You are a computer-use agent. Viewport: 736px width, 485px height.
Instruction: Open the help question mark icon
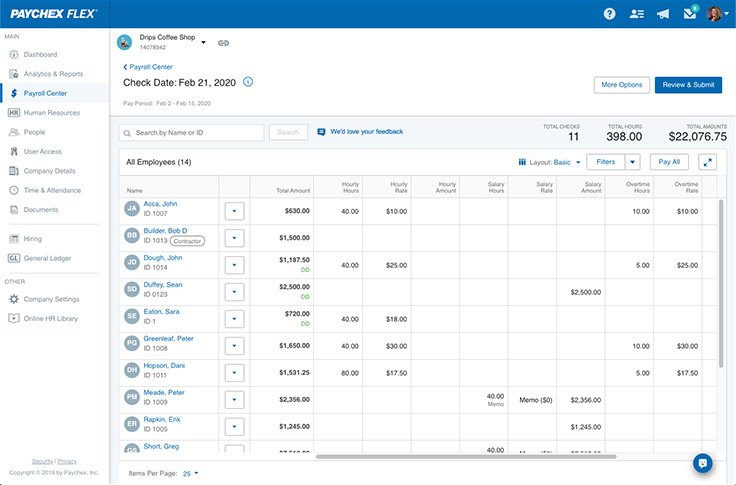coord(609,14)
